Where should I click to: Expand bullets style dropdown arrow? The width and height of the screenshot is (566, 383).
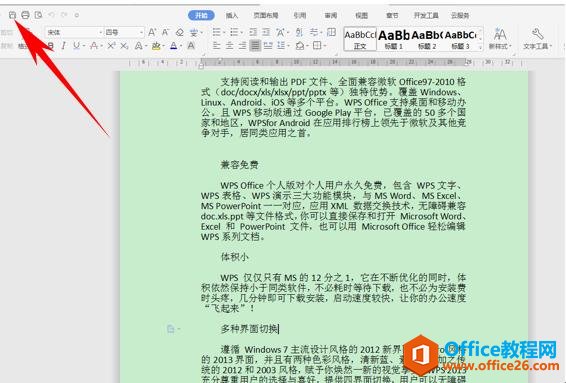(x=223, y=33)
